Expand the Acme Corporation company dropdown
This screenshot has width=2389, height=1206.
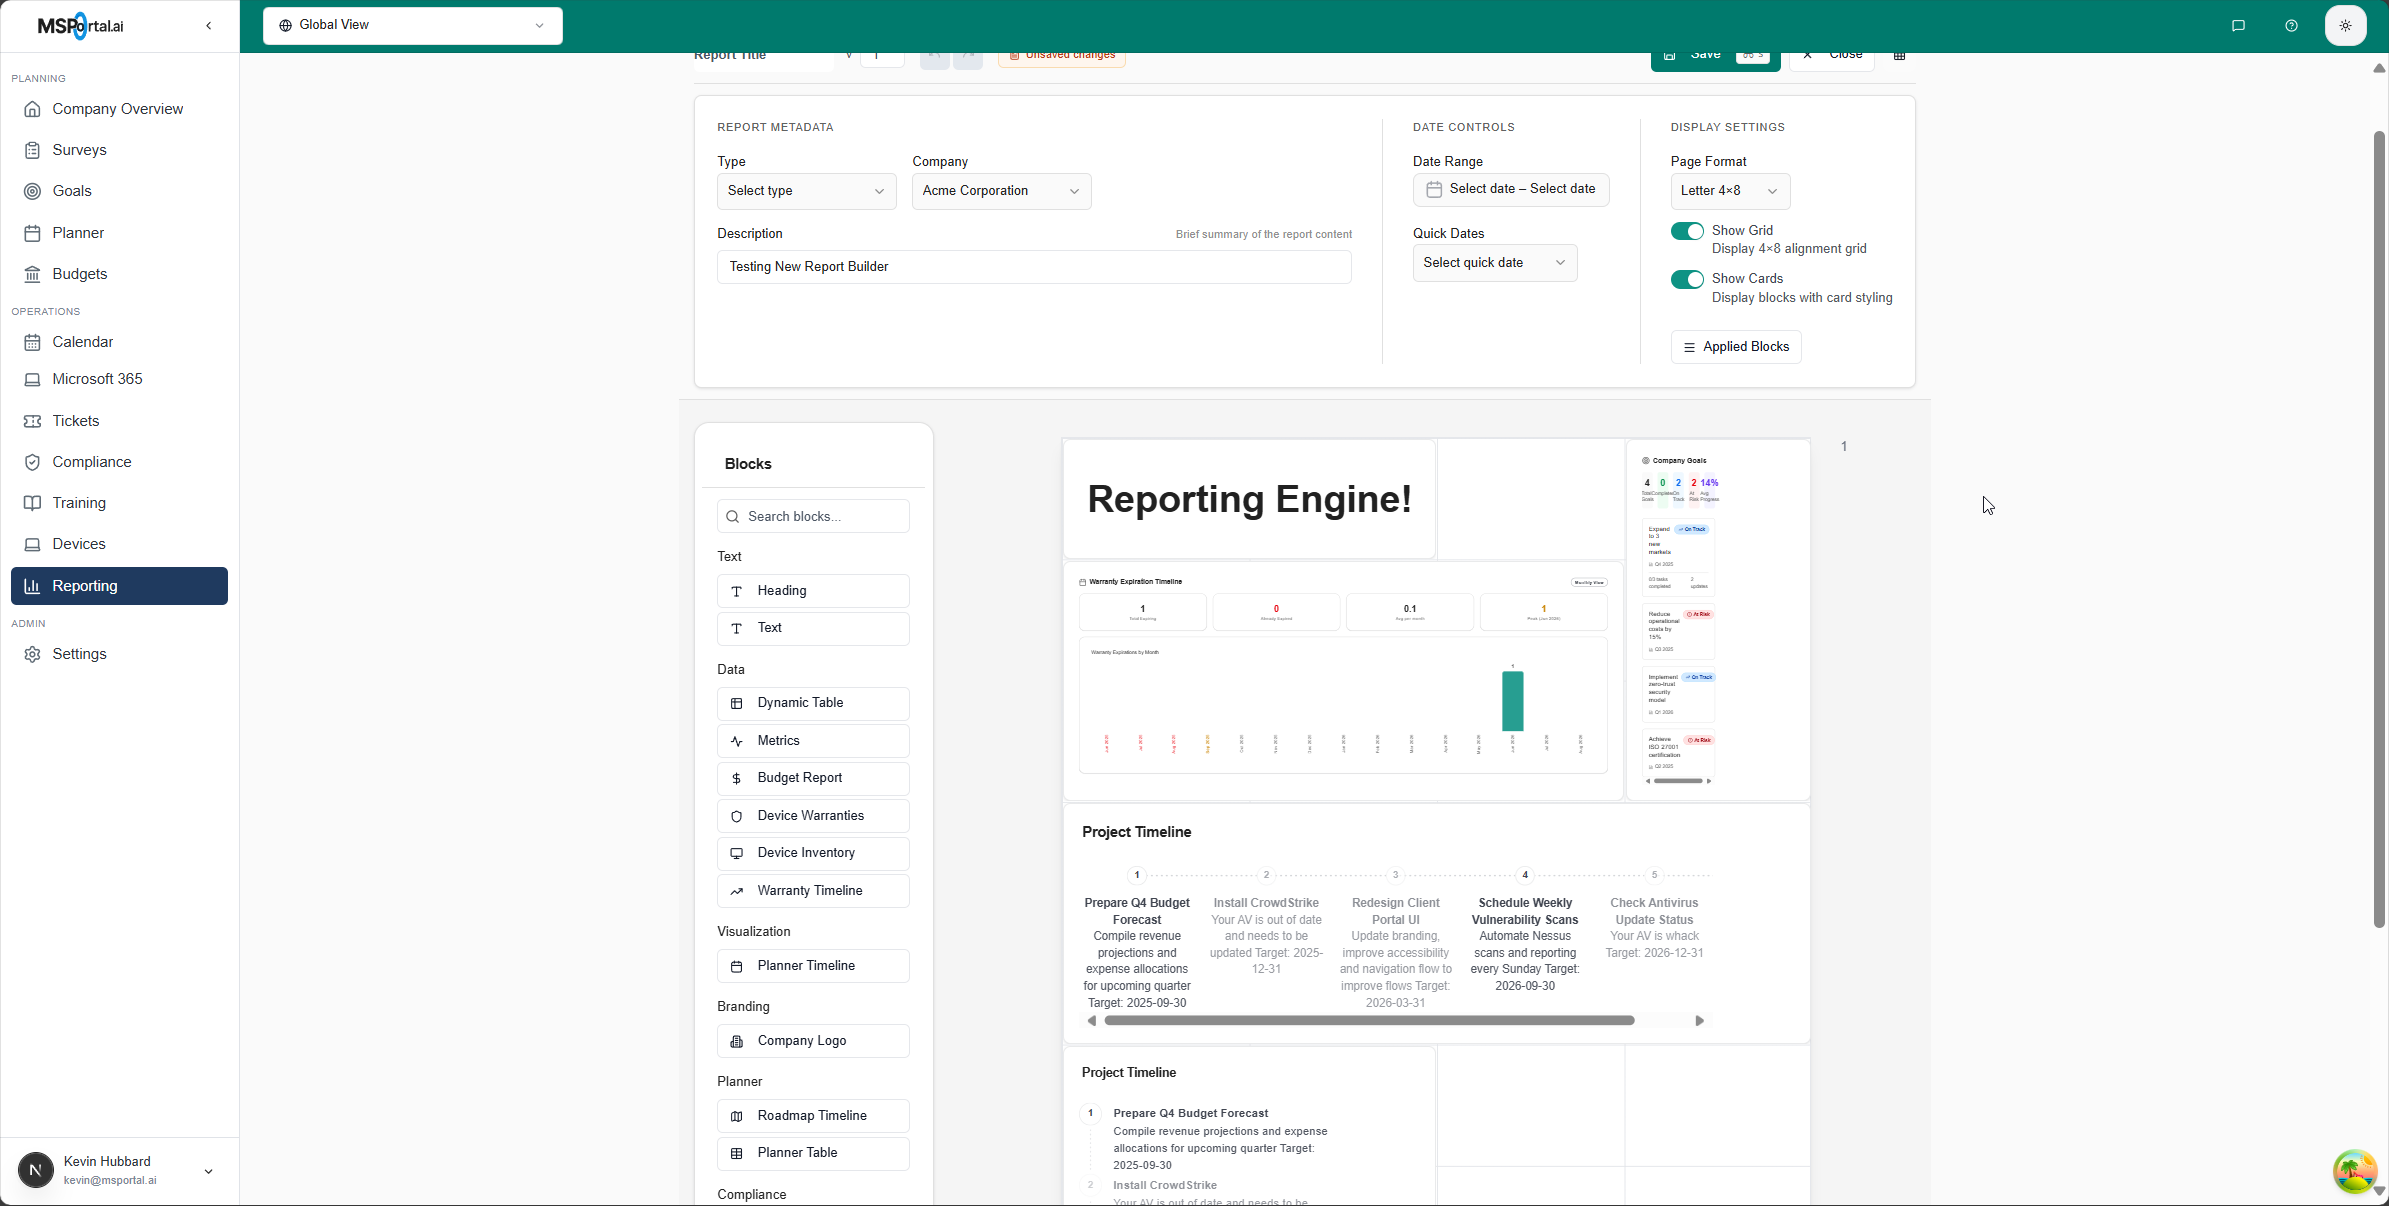tap(1000, 191)
